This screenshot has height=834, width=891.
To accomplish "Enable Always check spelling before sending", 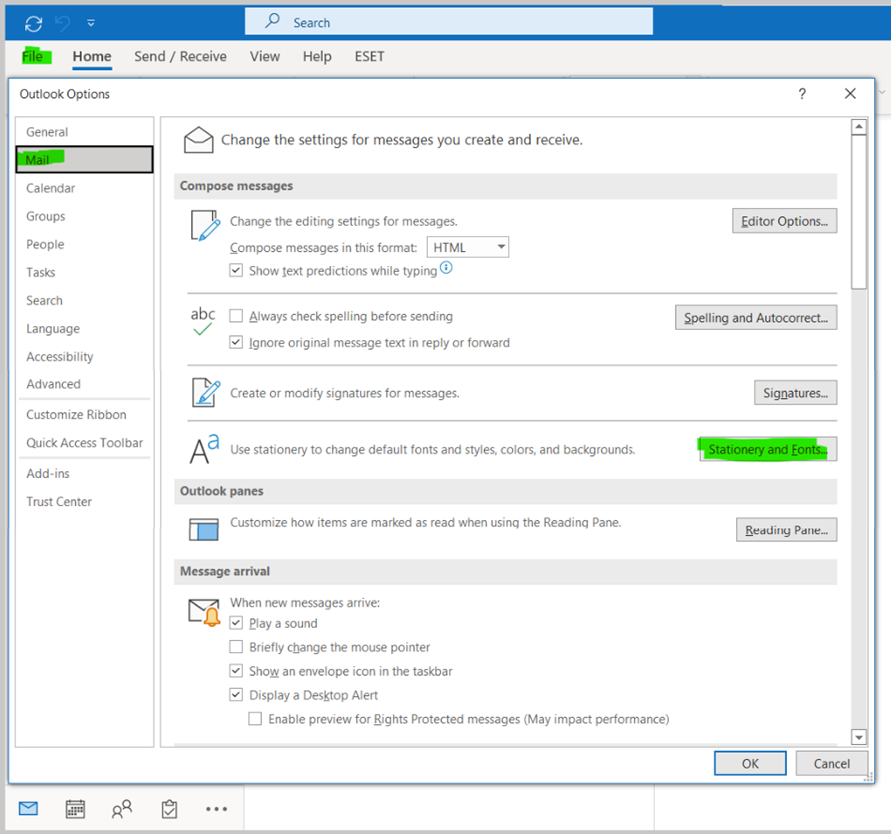I will [236, 315].
